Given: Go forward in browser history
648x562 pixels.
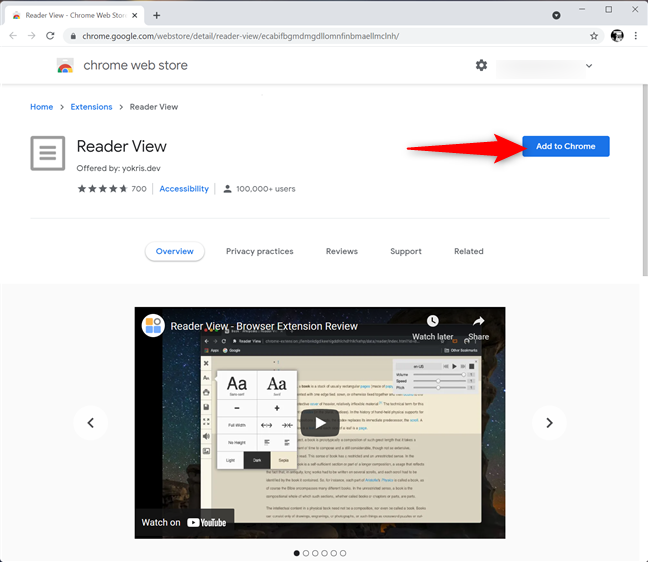Looking at the screenshot, I should (31, 36).
